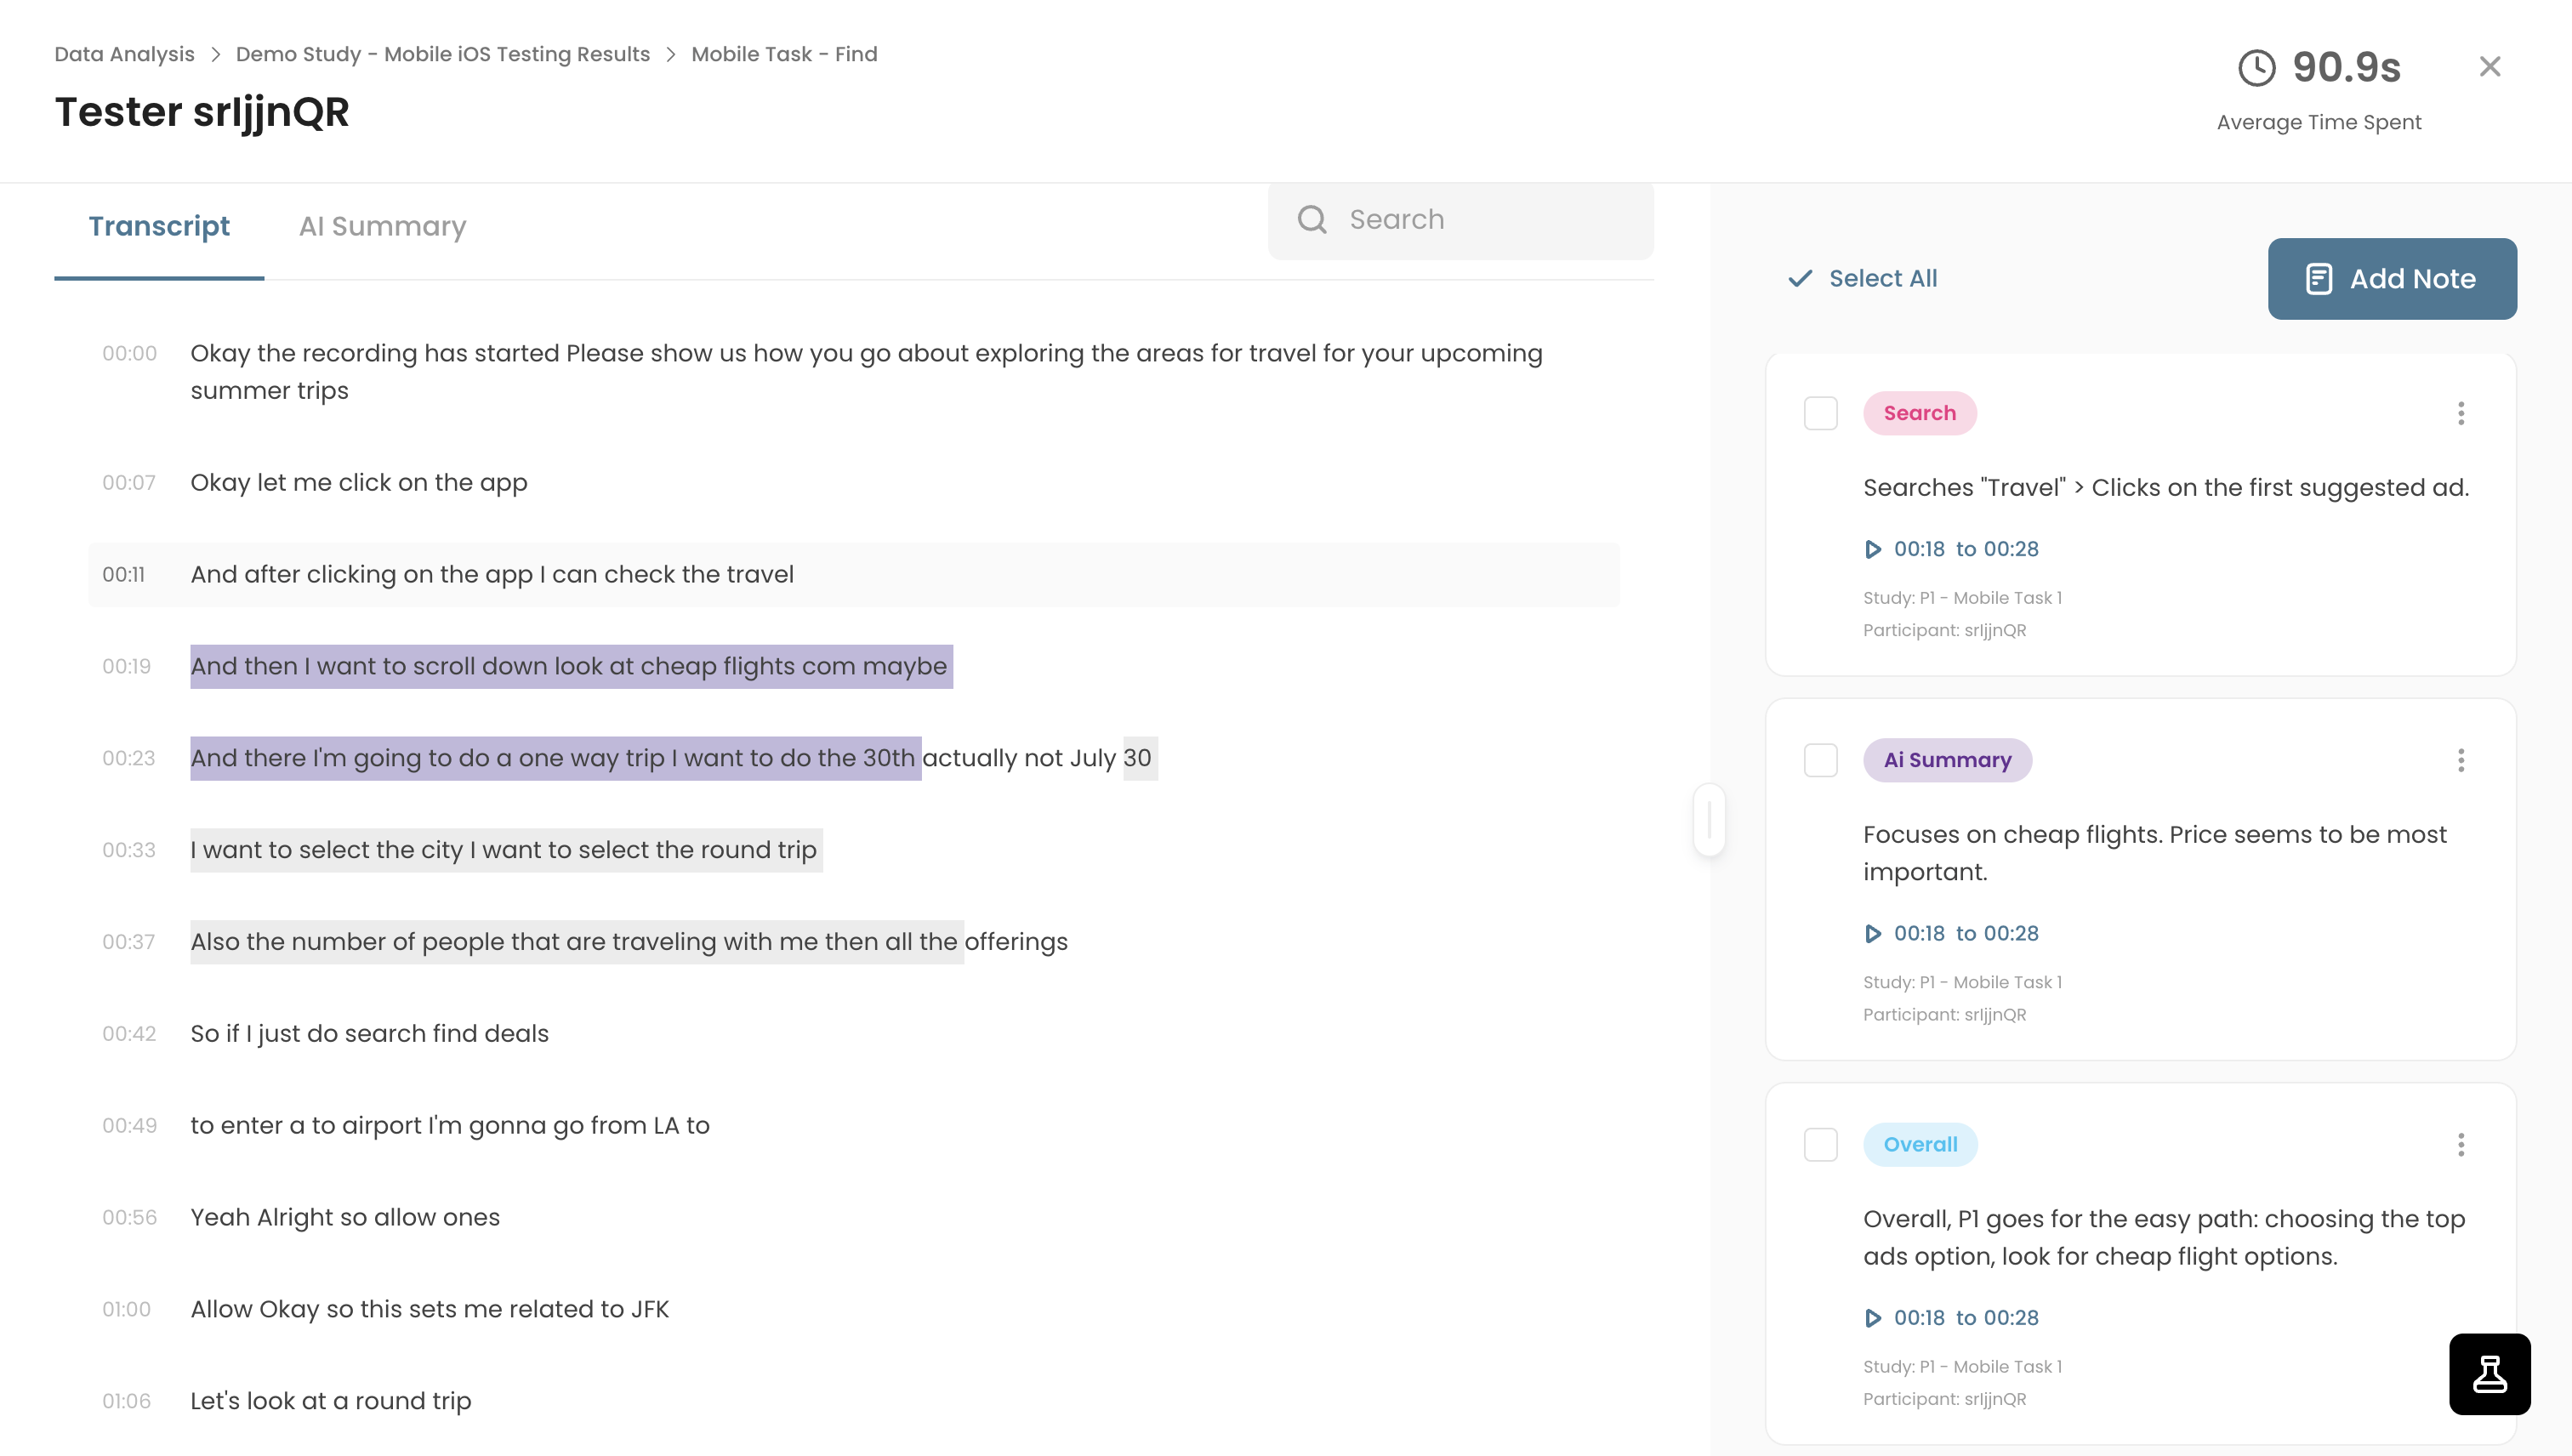Image resolution: width=2572 pixels, height=1456 pixels.
Task: Jump to timestamp 00:56
Action: pyautogui.click(x=129, y=1218)
